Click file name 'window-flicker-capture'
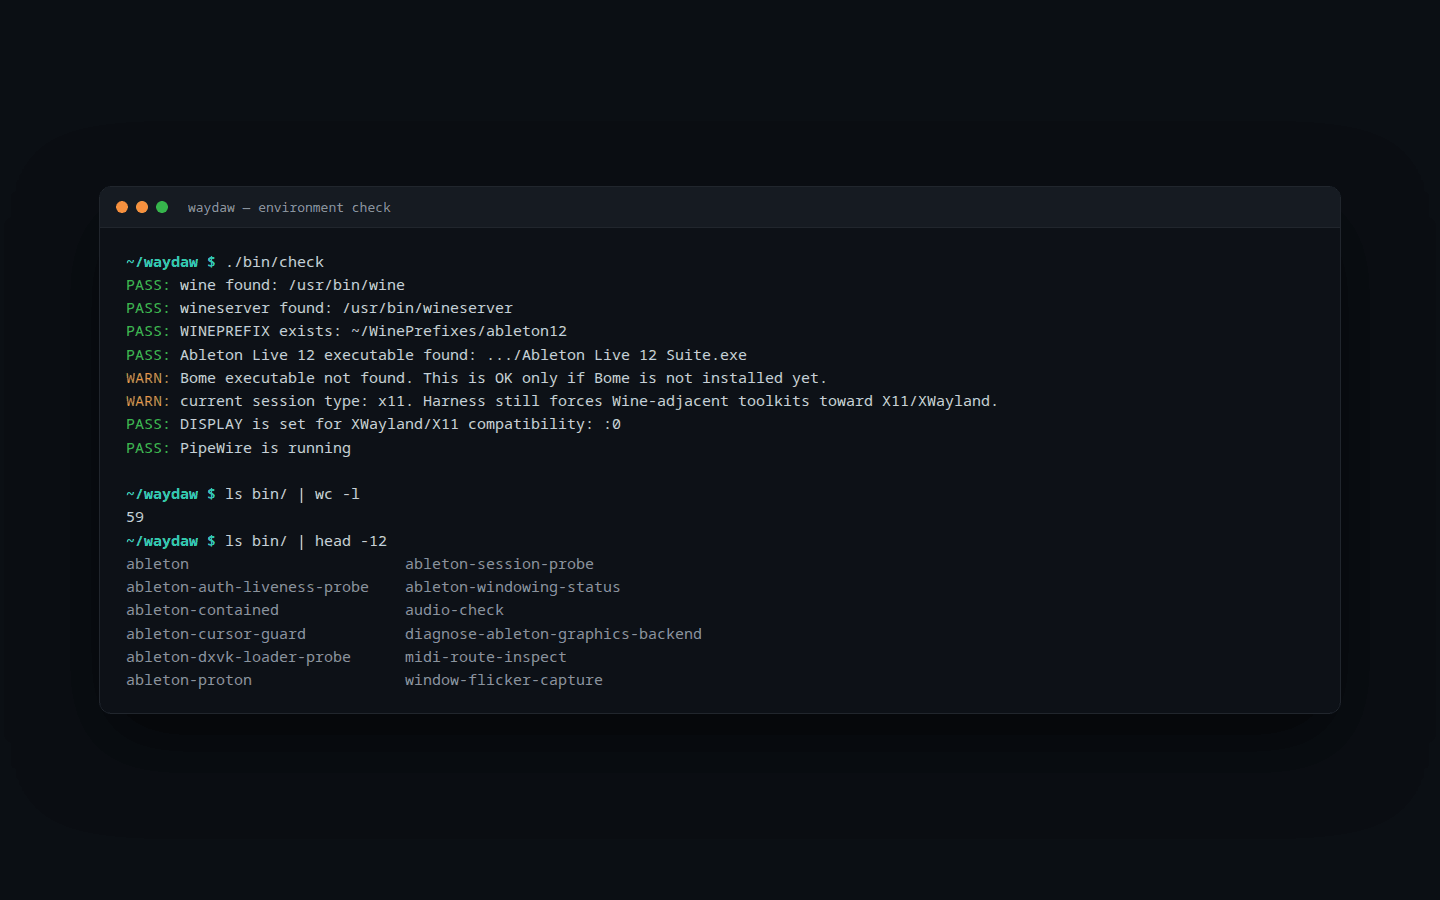 [503, 680]
